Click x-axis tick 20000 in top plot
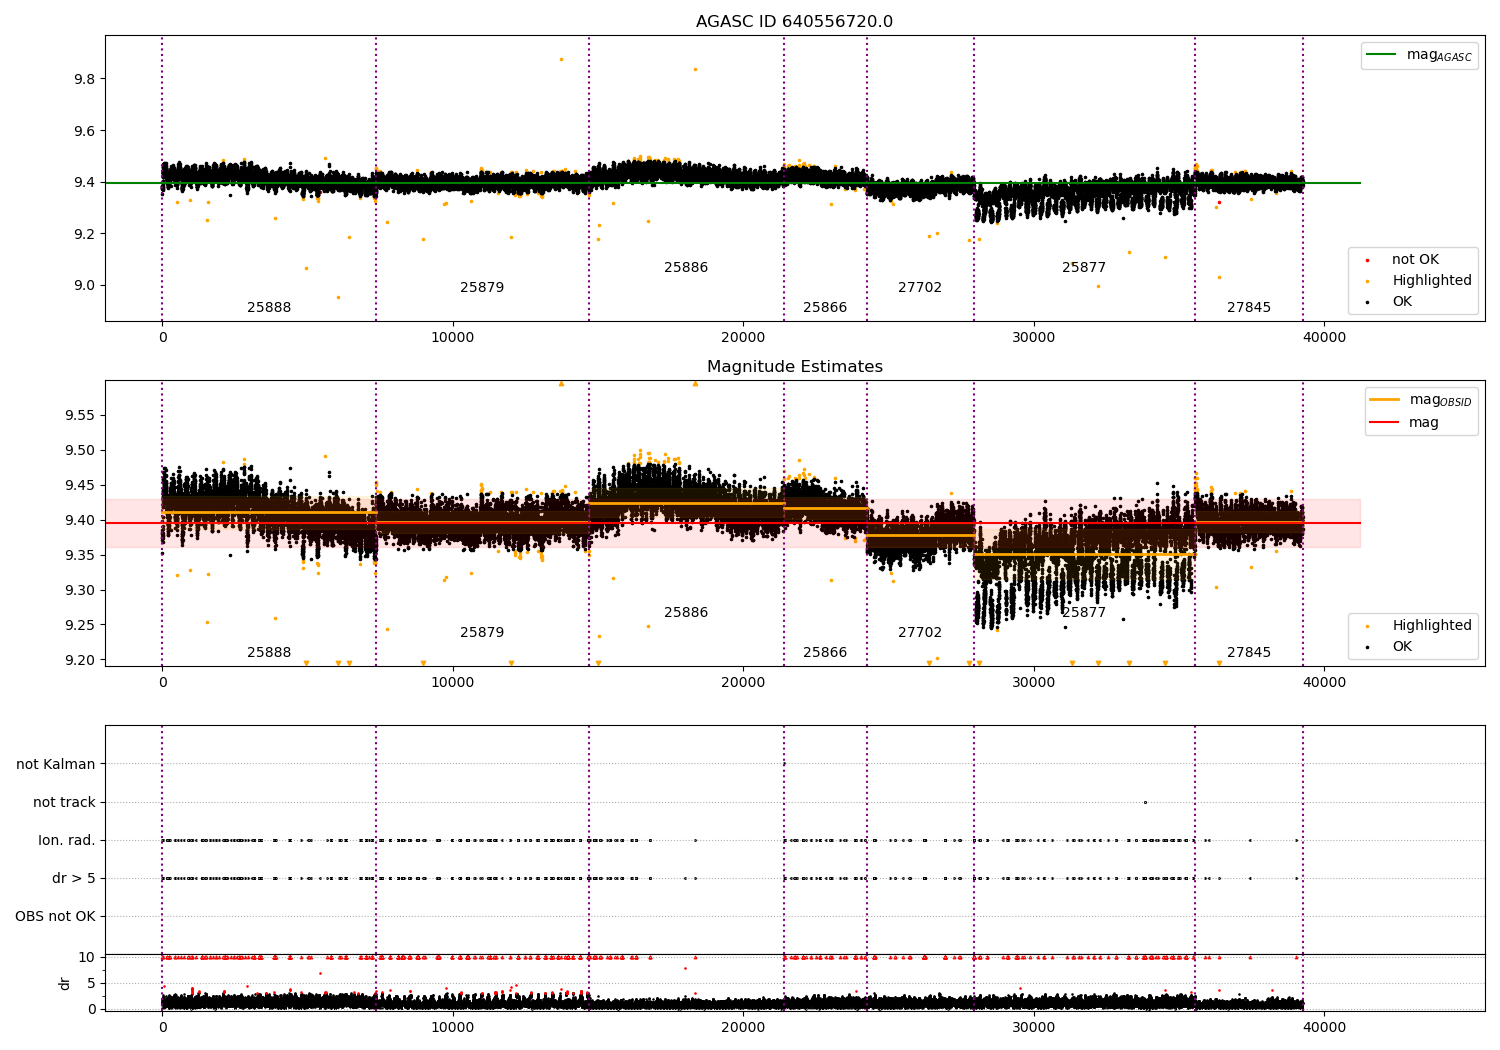 pyautogui.click(x=743, y=338)
